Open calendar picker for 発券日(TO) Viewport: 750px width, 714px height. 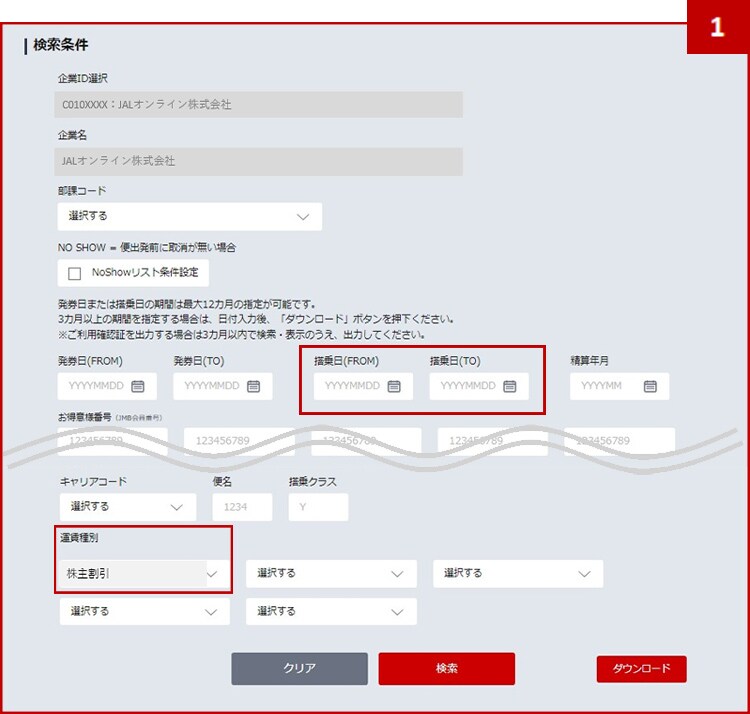tap(253, 386)
